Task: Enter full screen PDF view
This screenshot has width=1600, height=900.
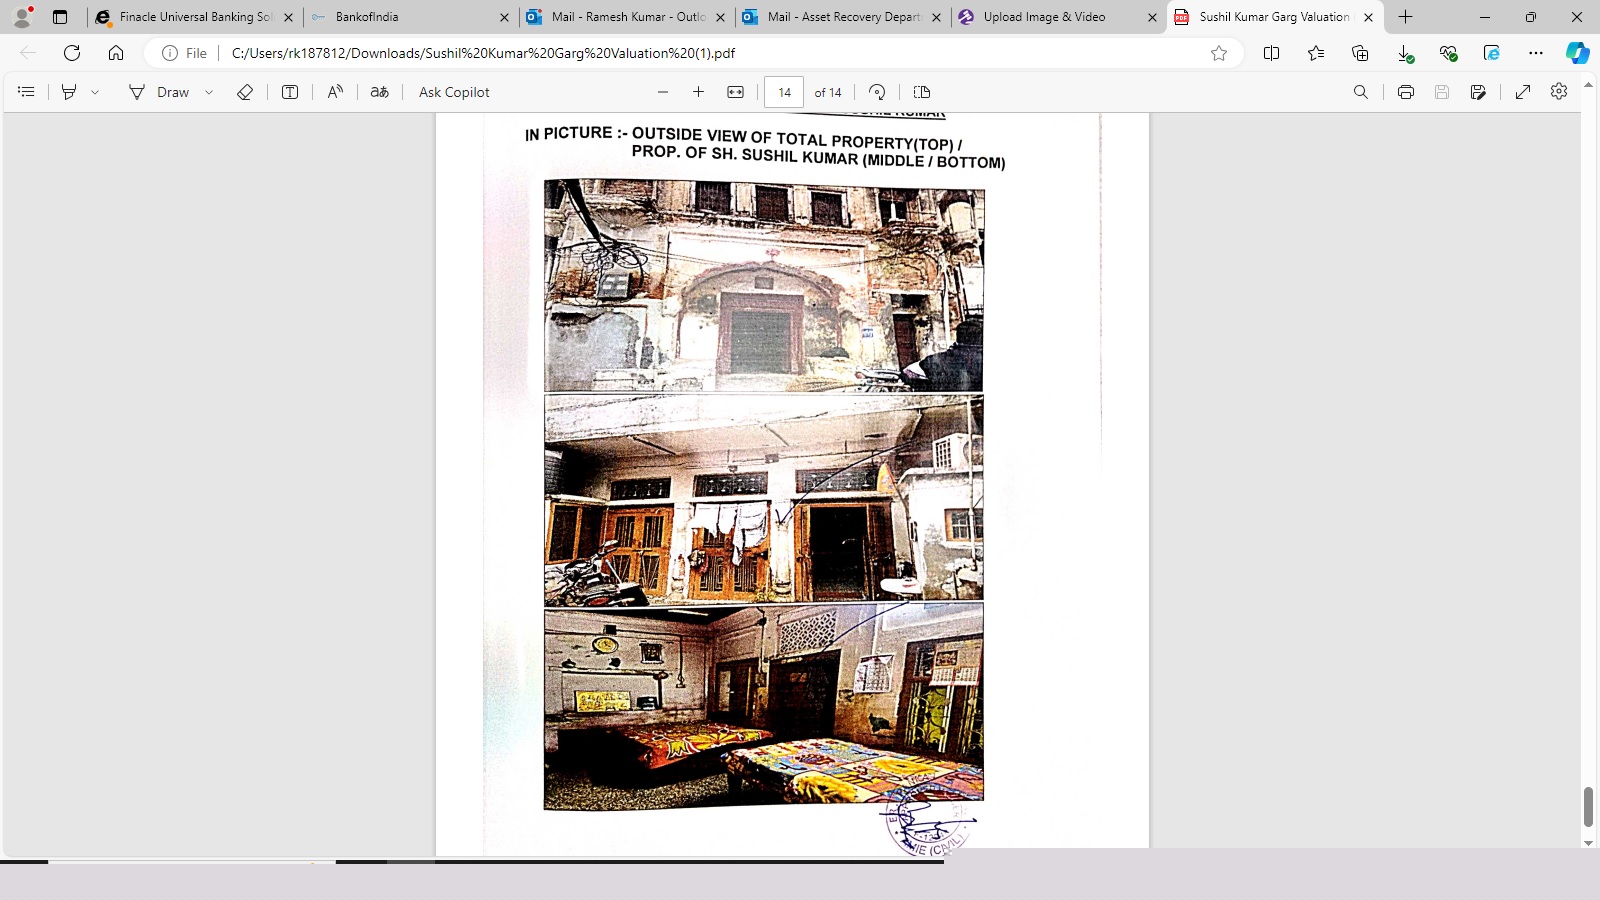Action: [x=1523, y=92]
